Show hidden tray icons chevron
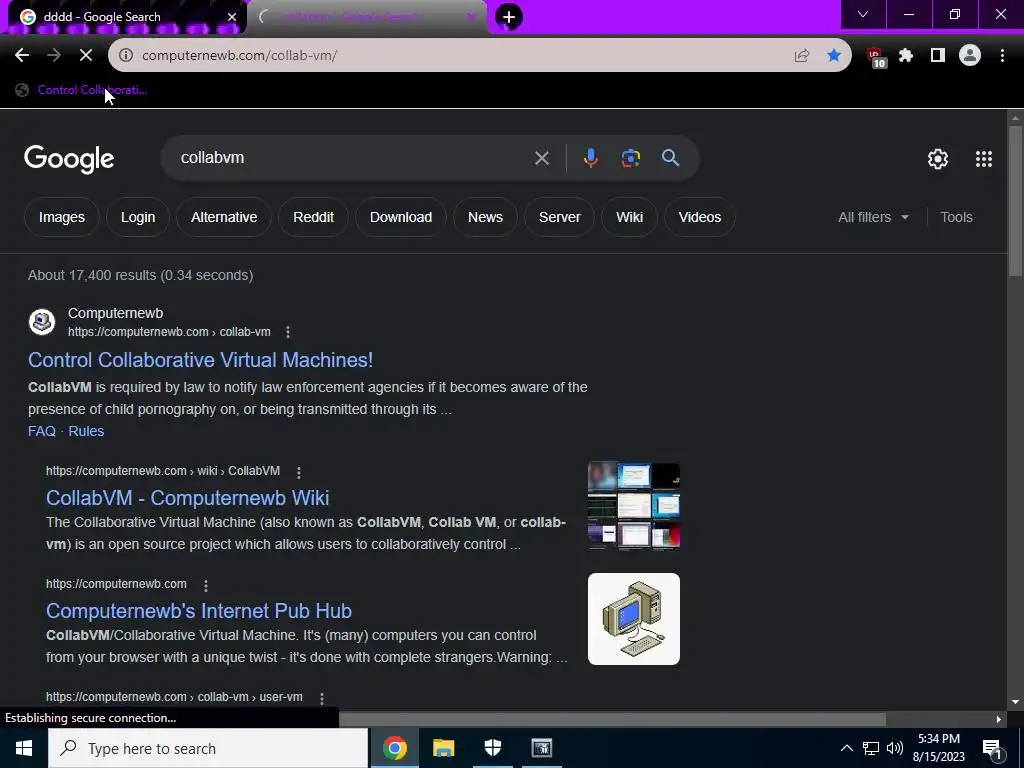The image size is (1024, 768). 846,748
